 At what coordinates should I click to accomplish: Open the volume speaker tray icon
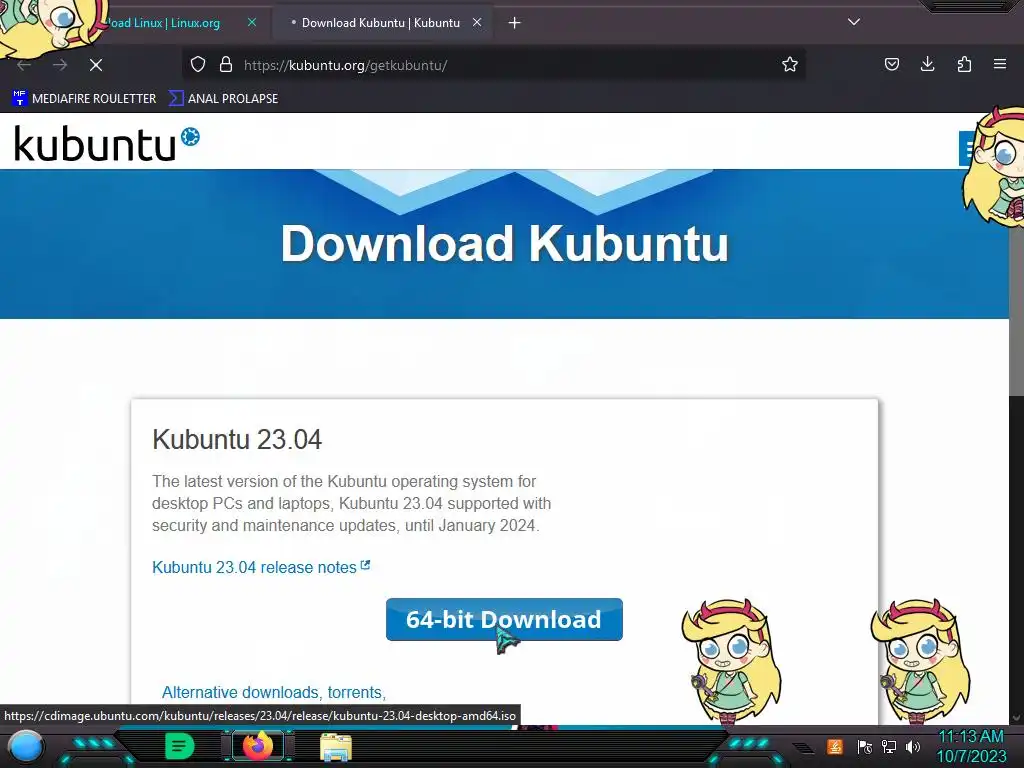[x=913, y=746]
